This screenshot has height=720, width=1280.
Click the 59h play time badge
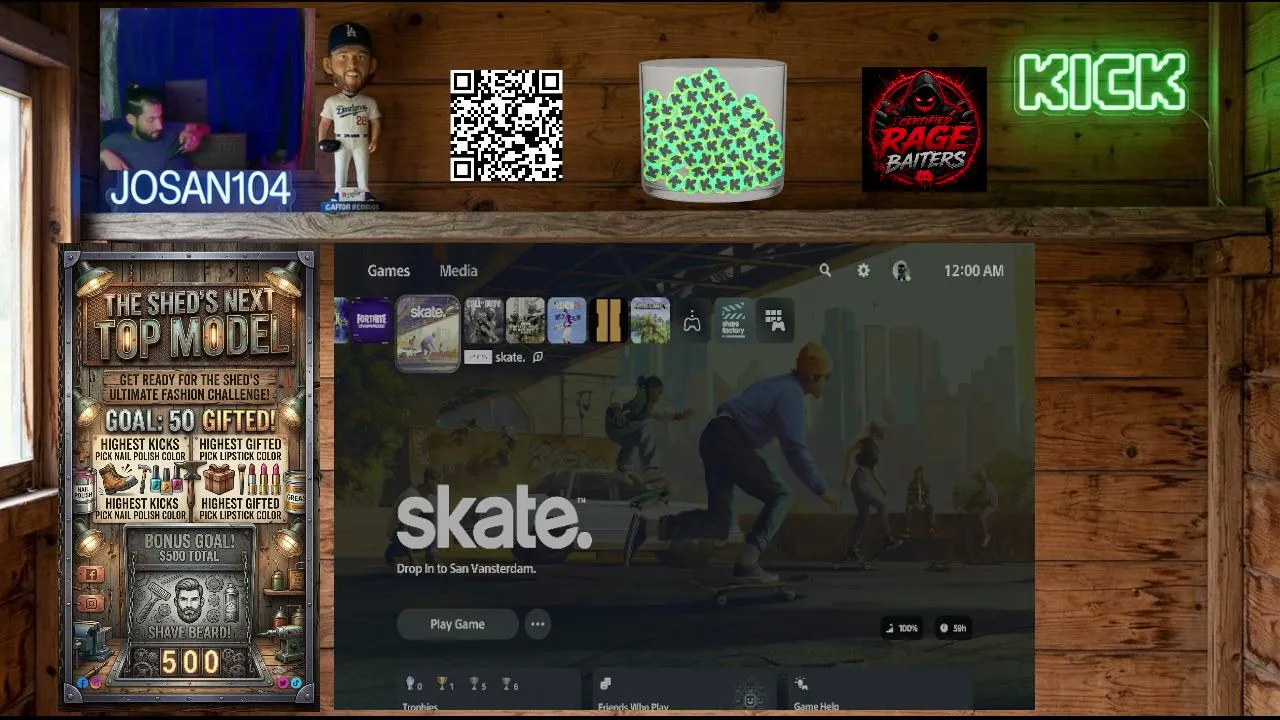click(953, 628)
